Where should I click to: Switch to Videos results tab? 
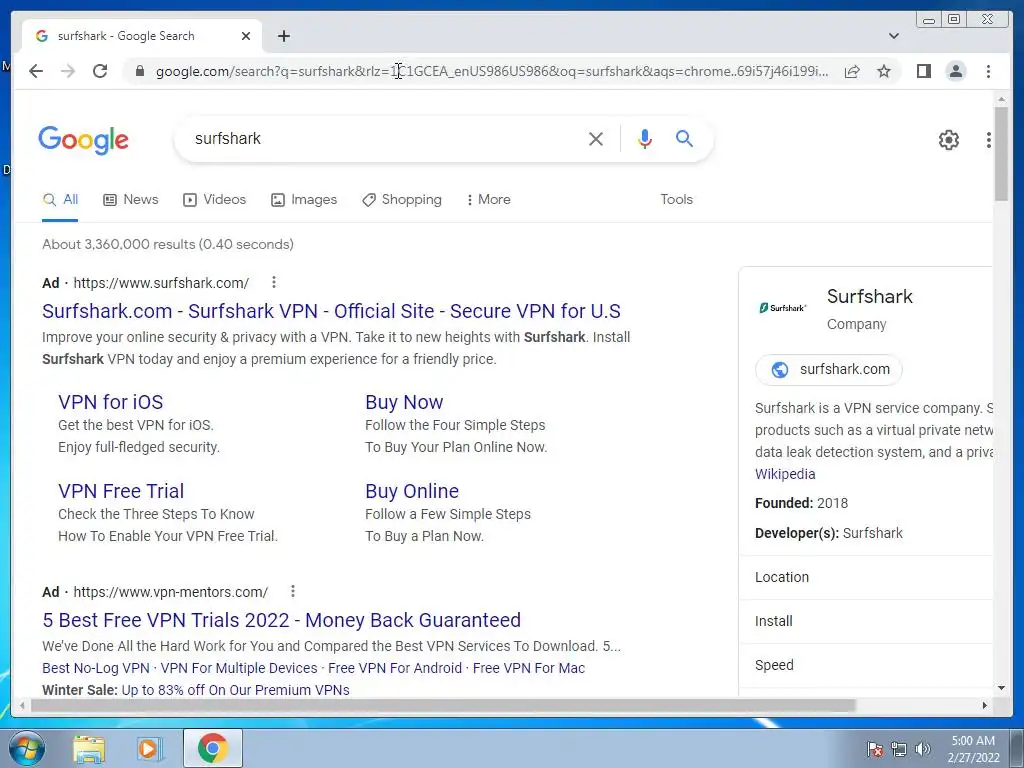(x=214, y=200)
